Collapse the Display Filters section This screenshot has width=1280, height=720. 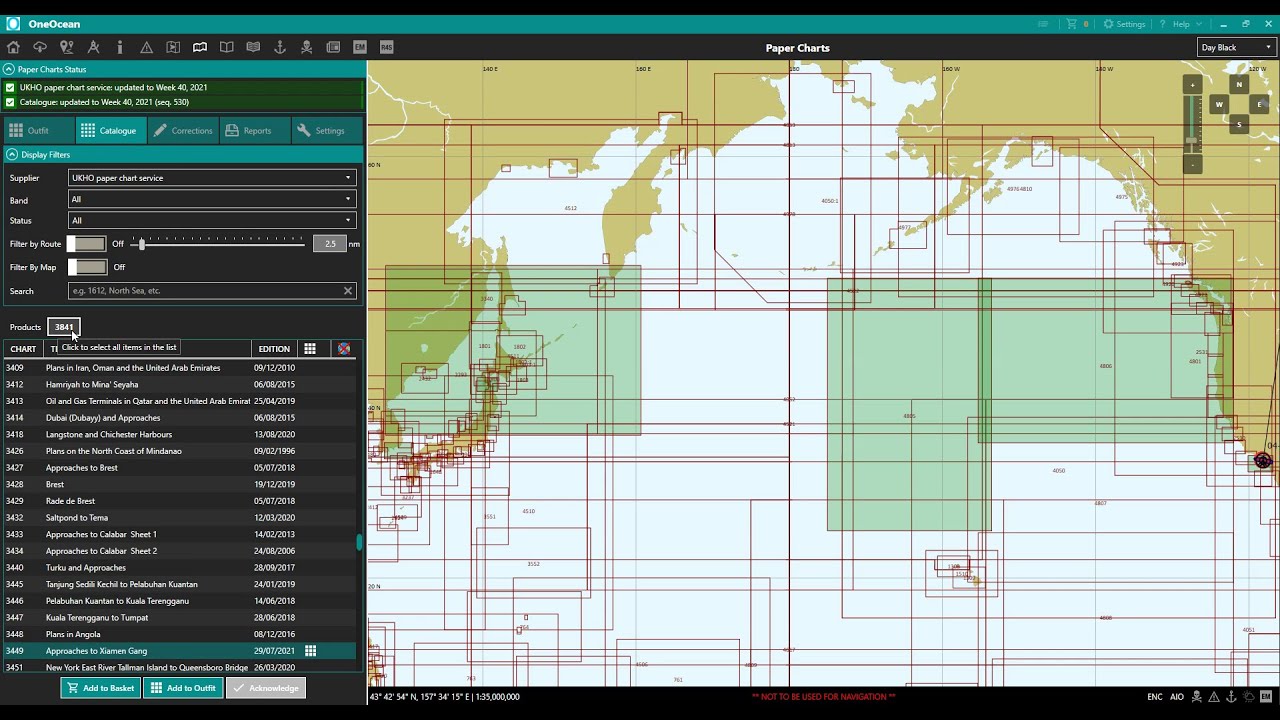click(x=12, y=155)
